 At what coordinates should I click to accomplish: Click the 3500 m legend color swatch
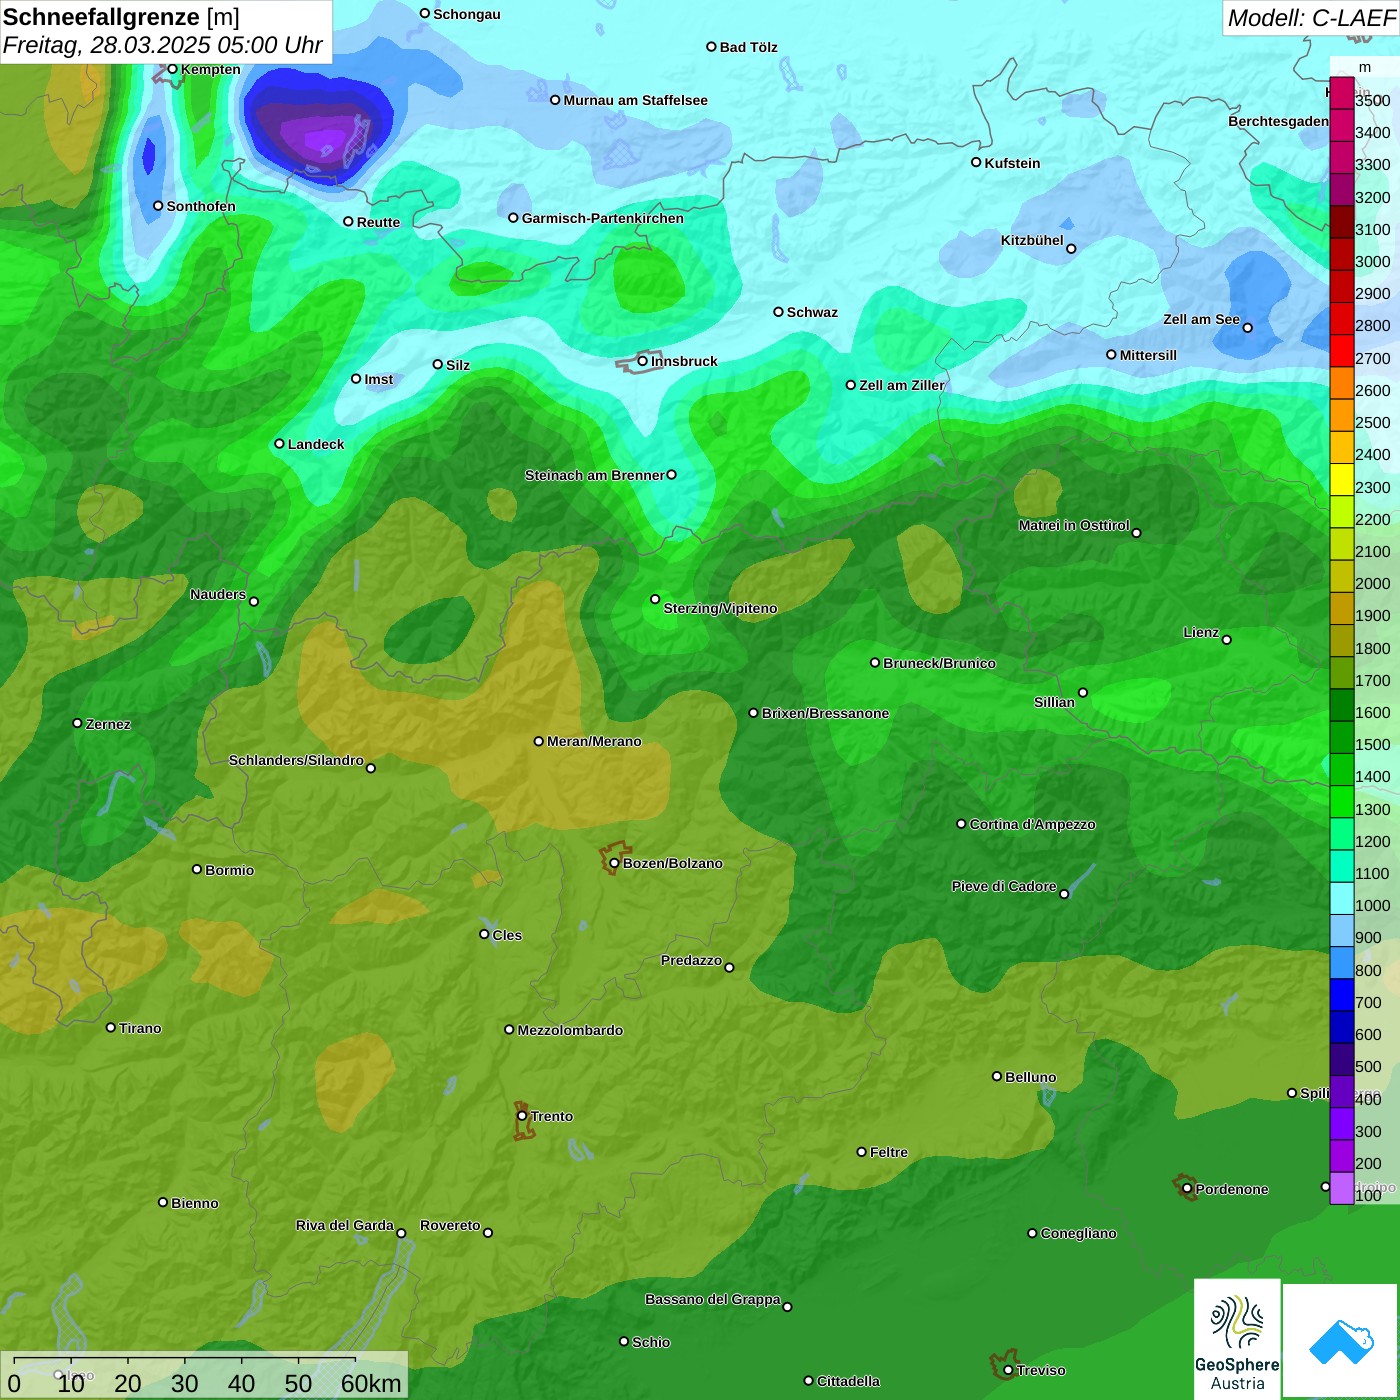click(1342, 93)
